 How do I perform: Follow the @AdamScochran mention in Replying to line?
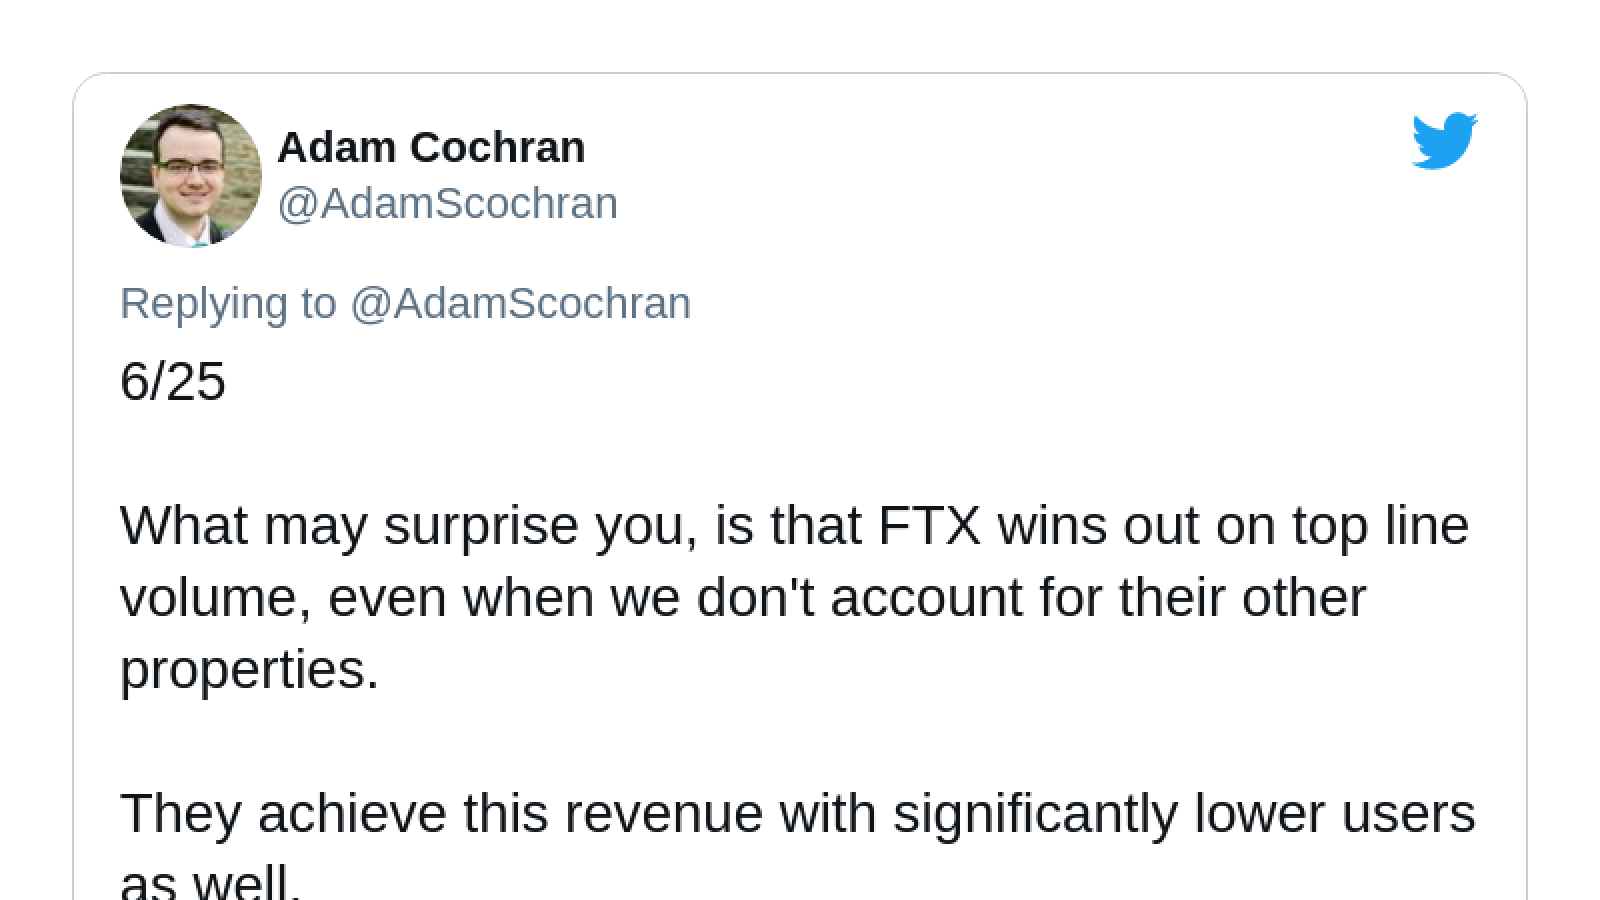click(x=520, y=303)
